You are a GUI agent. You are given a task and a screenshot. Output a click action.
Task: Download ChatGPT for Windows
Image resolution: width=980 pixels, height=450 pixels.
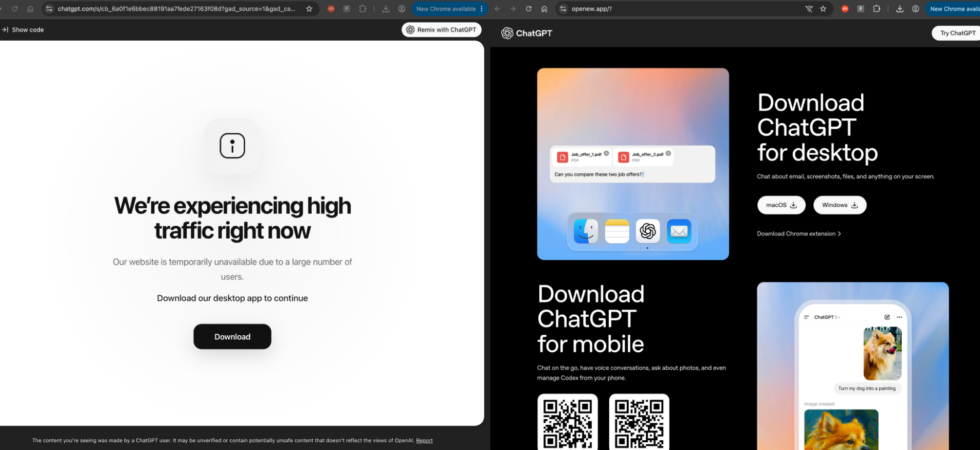click(x=839, y=205)
